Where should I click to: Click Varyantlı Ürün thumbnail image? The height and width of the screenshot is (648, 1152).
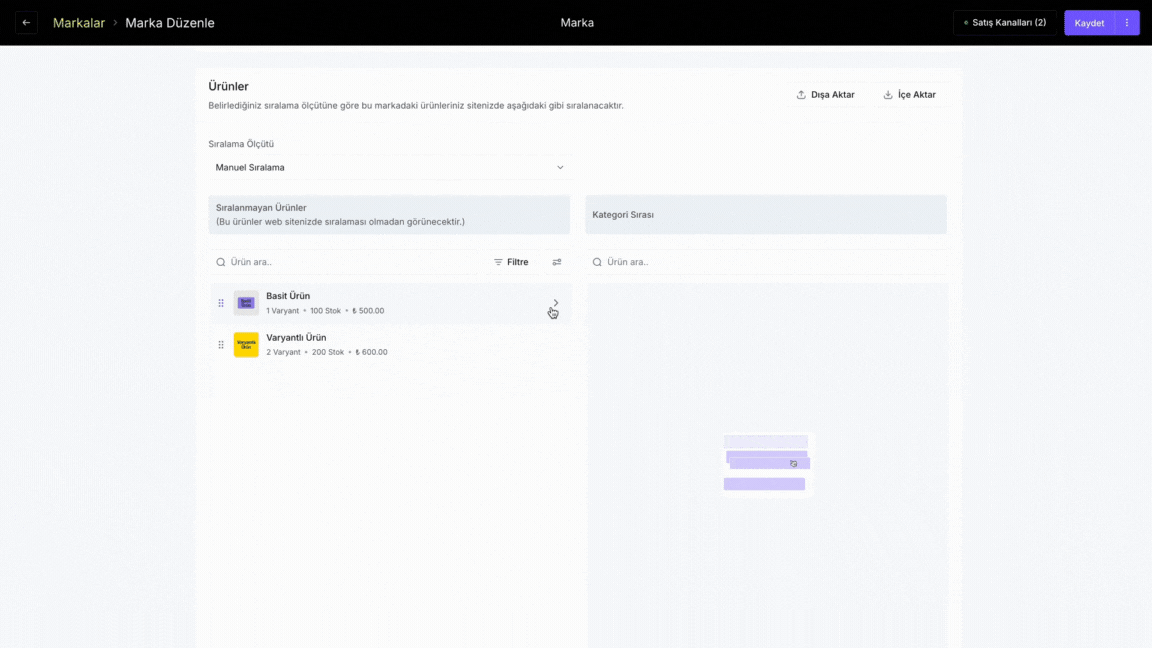click(x=246, y=345)
